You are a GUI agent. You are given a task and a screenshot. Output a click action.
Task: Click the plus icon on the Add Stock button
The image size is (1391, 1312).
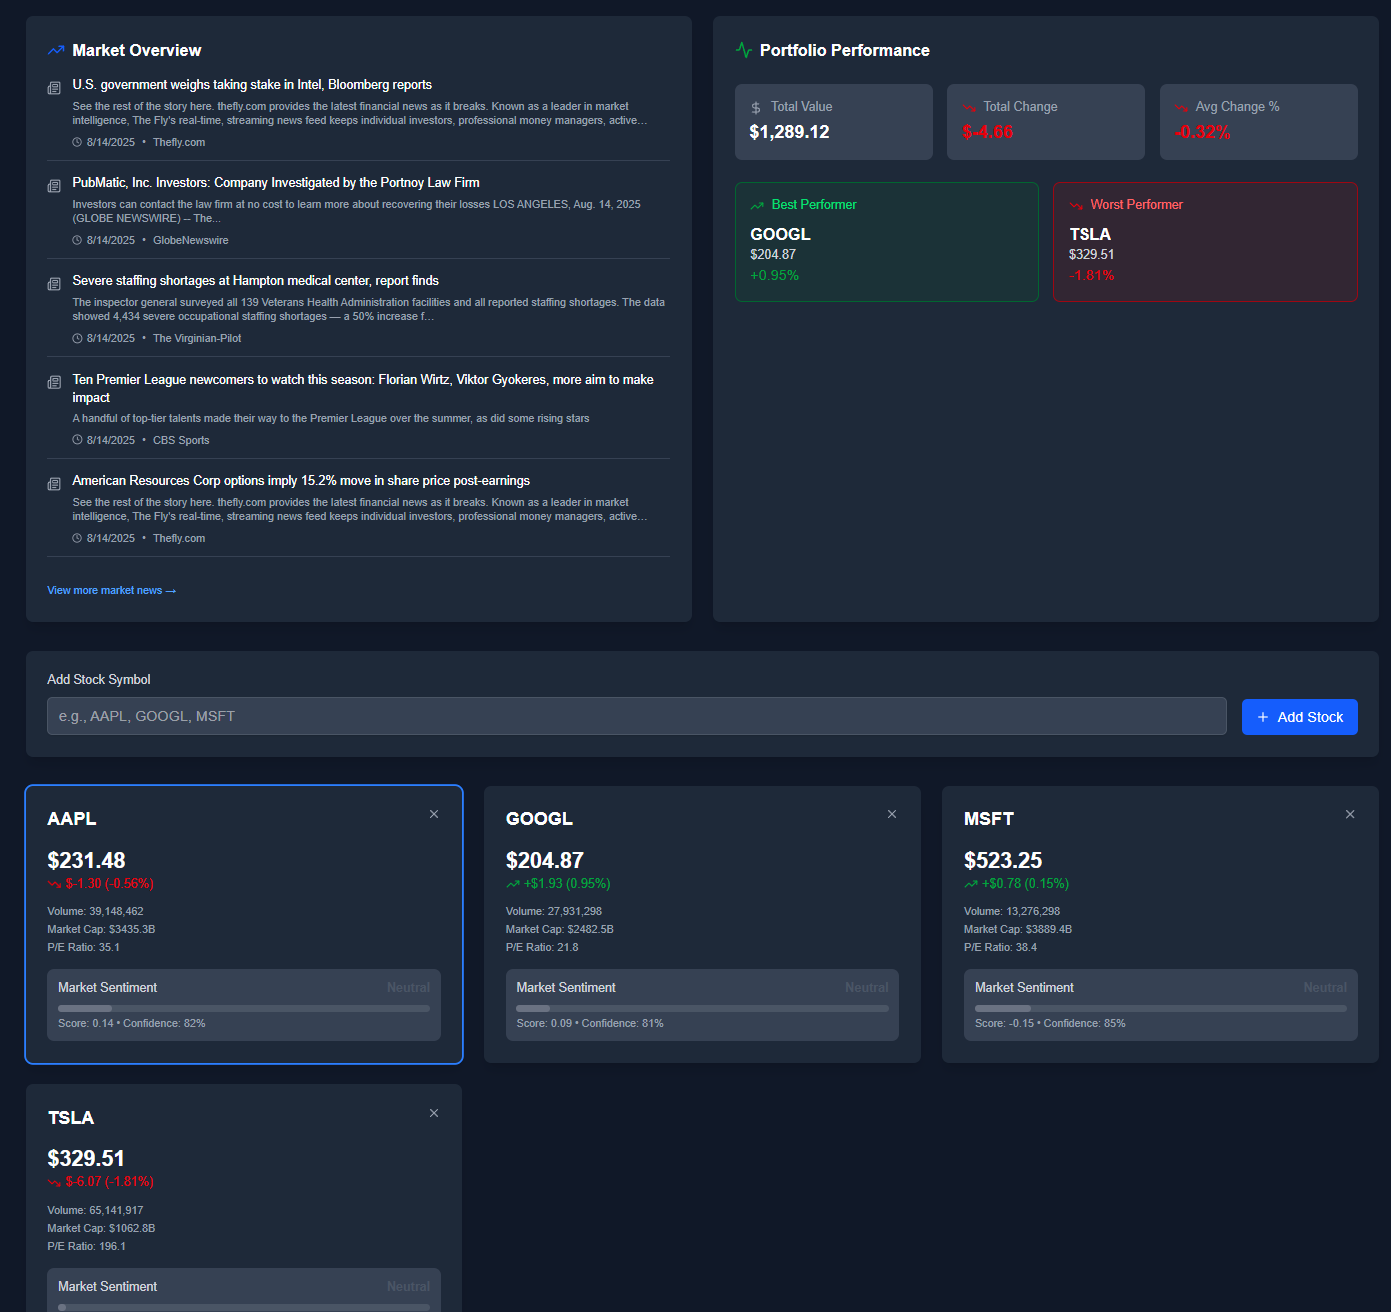(x=1261, y=717)
